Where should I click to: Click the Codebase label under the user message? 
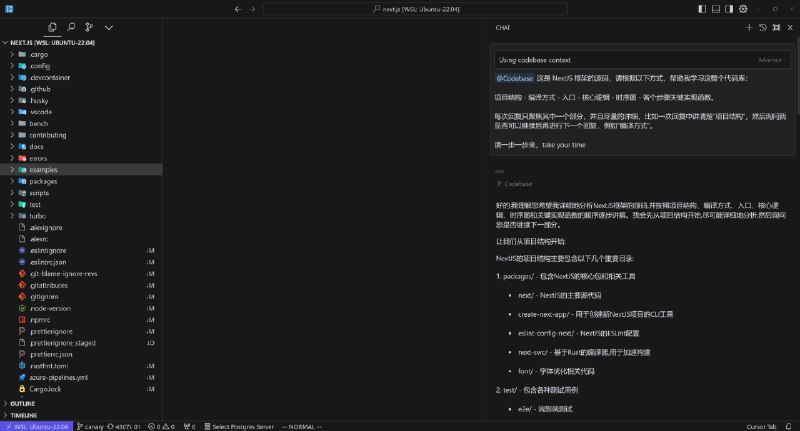[514, 184]
